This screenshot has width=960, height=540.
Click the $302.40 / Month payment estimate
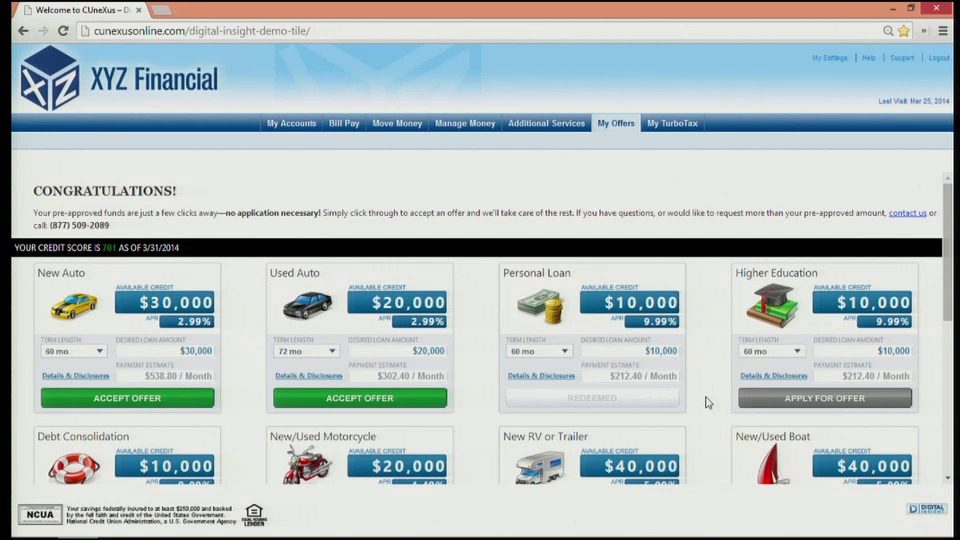[411, 376]
